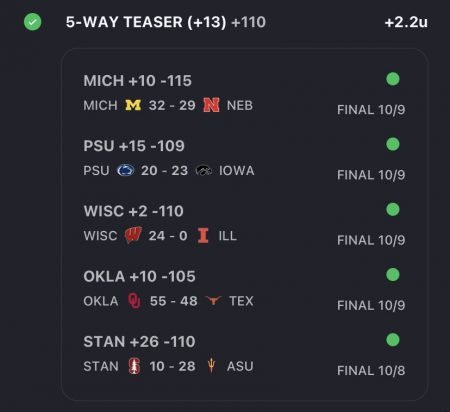Click the green status dot for PSU leg
This screenshot has height=412, width=450.
point(393,144)
